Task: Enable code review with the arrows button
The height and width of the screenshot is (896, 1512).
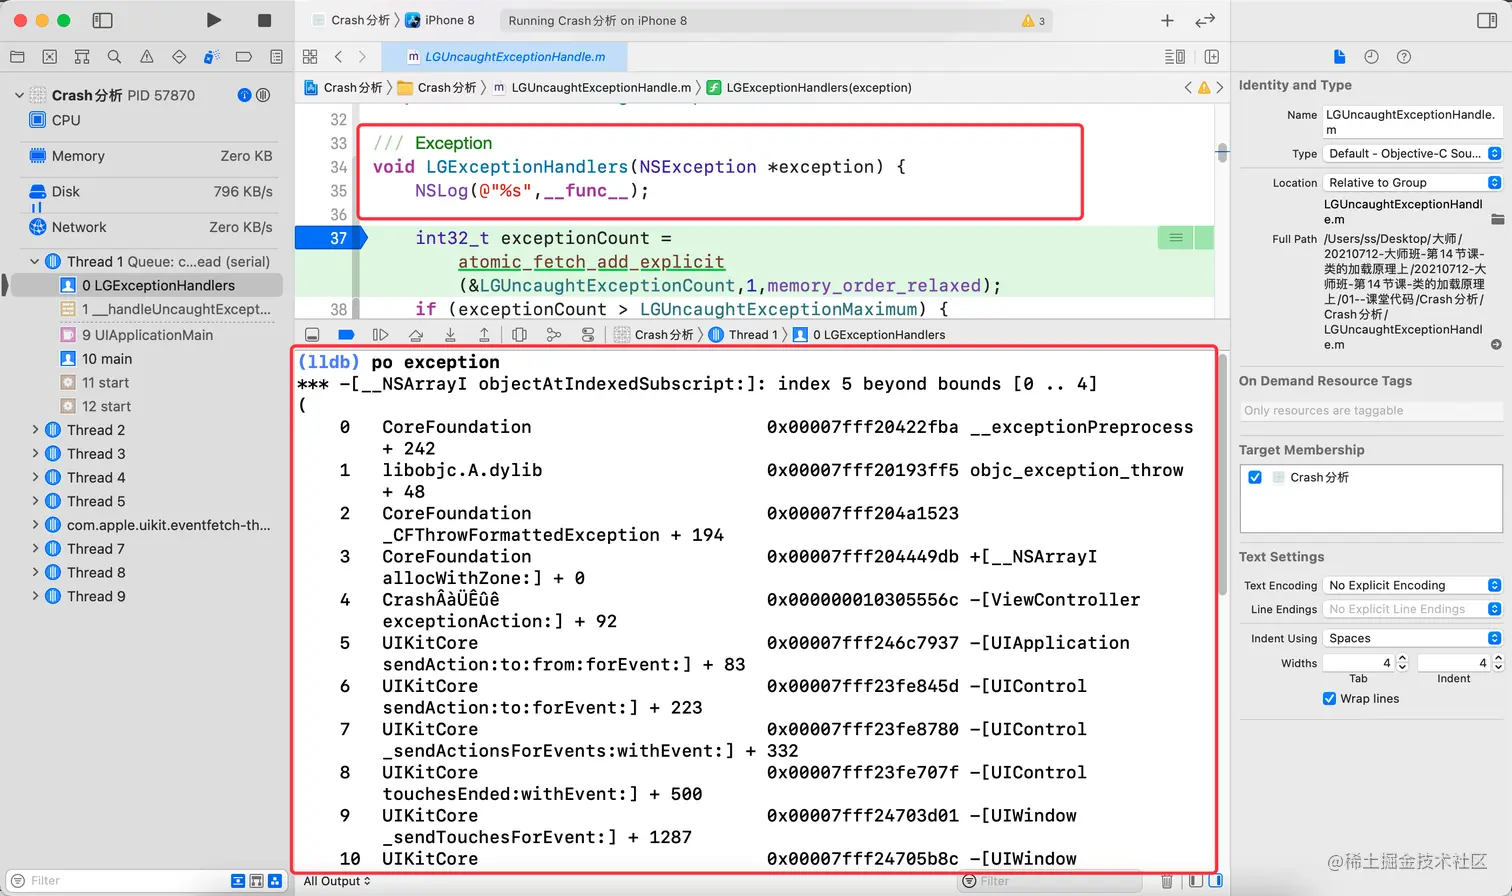Action: (x=1205, y=20)
